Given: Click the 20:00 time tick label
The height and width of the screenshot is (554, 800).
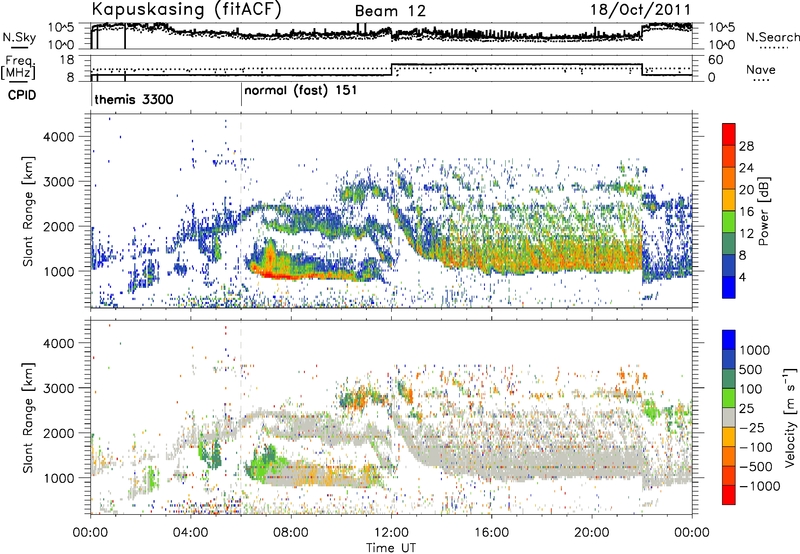Looking at the screenshot, I should [592, 533].
